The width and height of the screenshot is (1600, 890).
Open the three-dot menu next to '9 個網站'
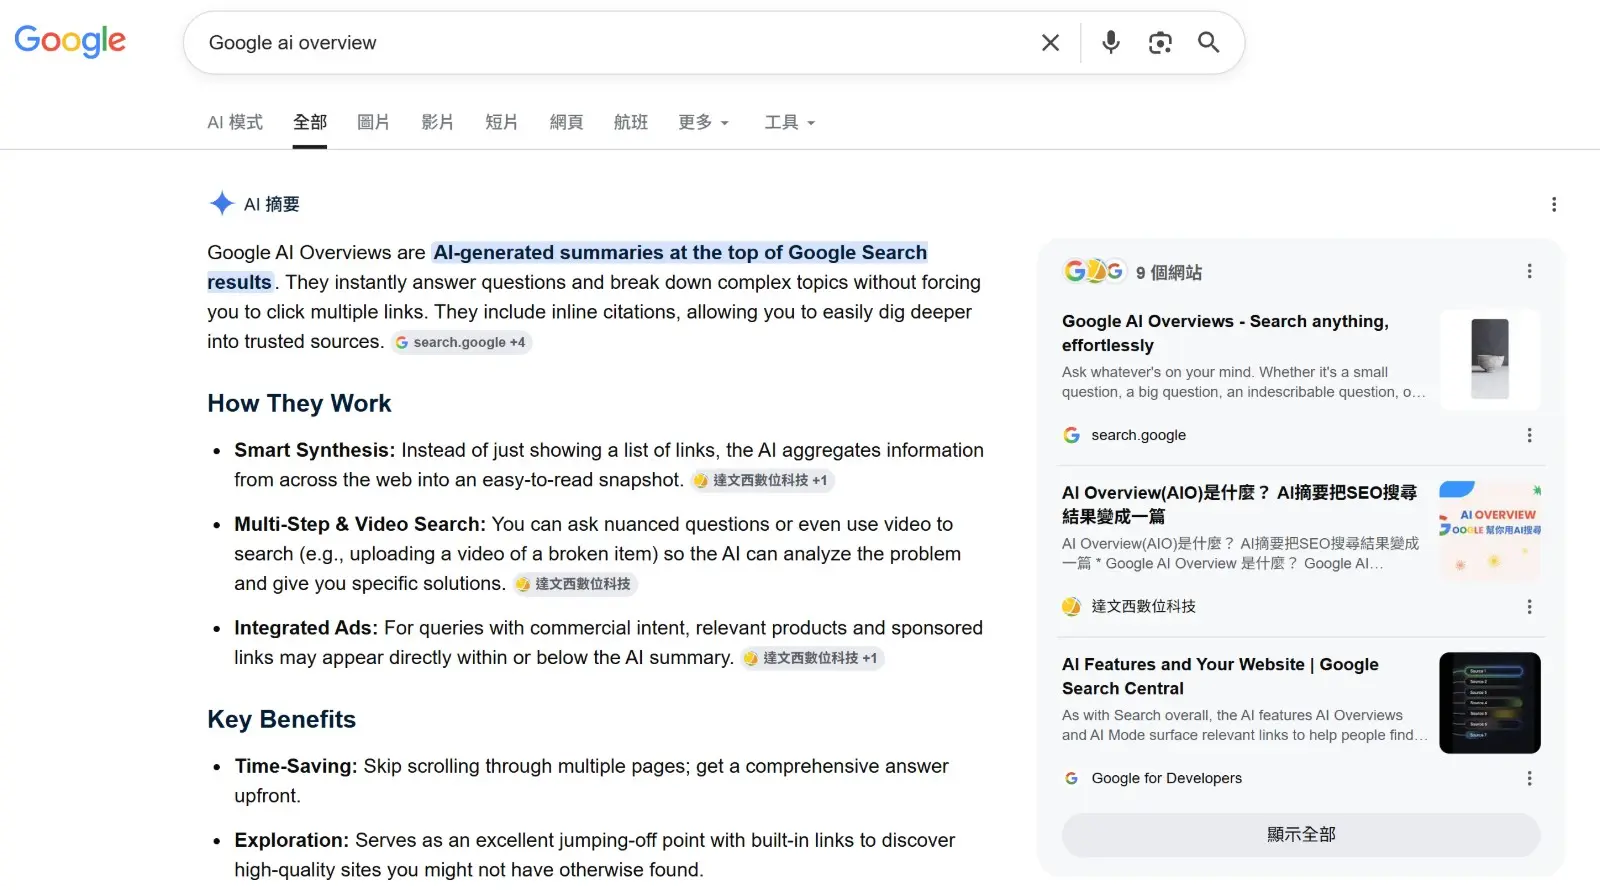1529,271
